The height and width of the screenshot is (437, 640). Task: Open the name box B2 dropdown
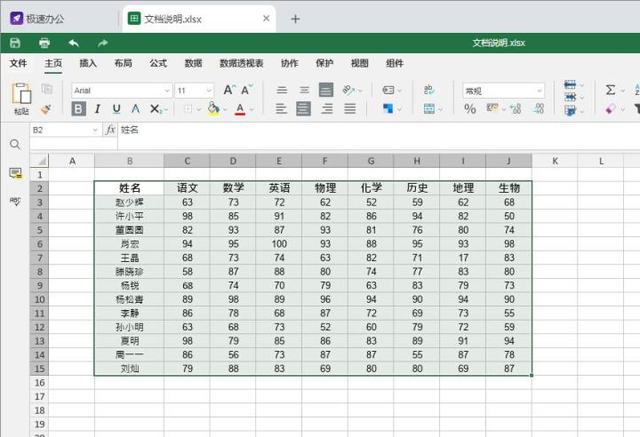pyautogui.click(x=95, y=130)
